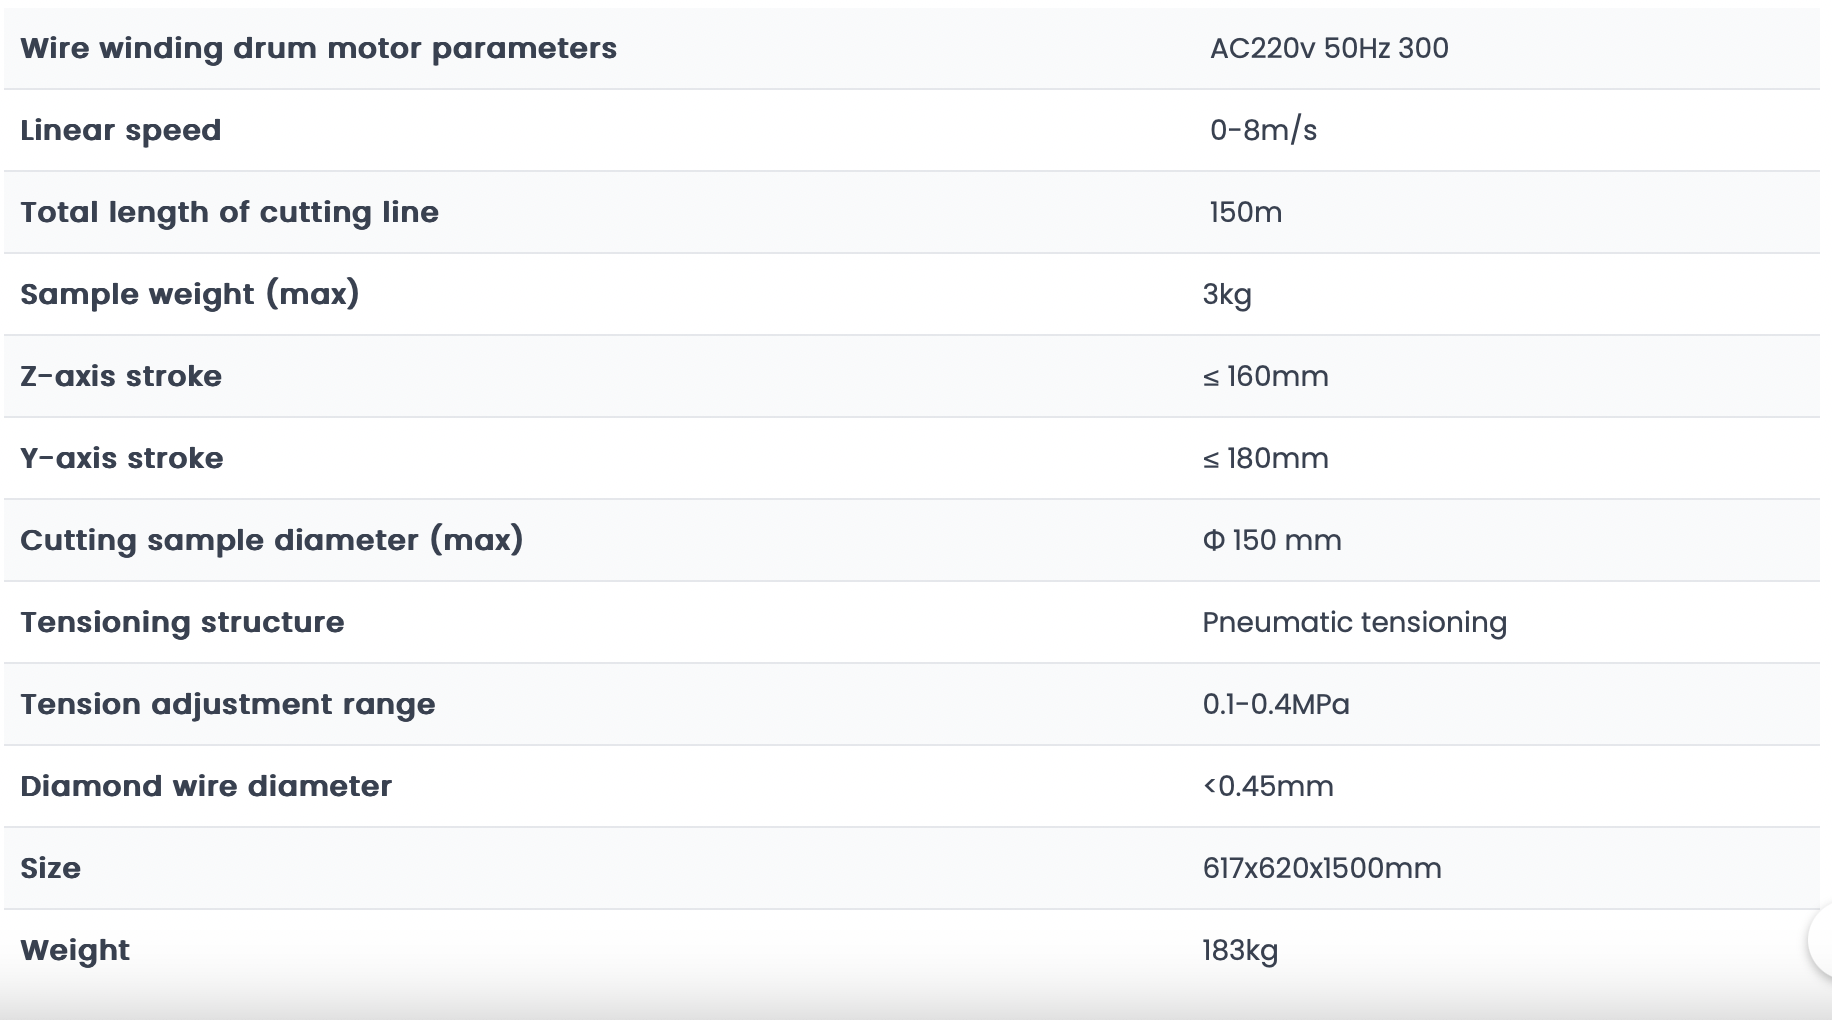1832x1020 pixels.
Task: Click the partially visible round floating button
Action: pos(1822,940)
